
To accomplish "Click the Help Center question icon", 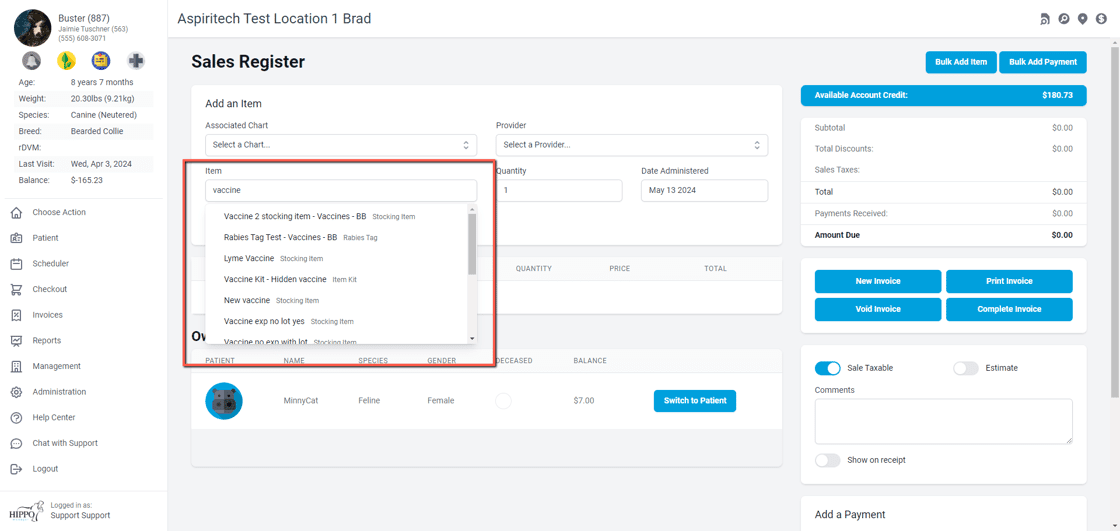I will coord(16,417).
